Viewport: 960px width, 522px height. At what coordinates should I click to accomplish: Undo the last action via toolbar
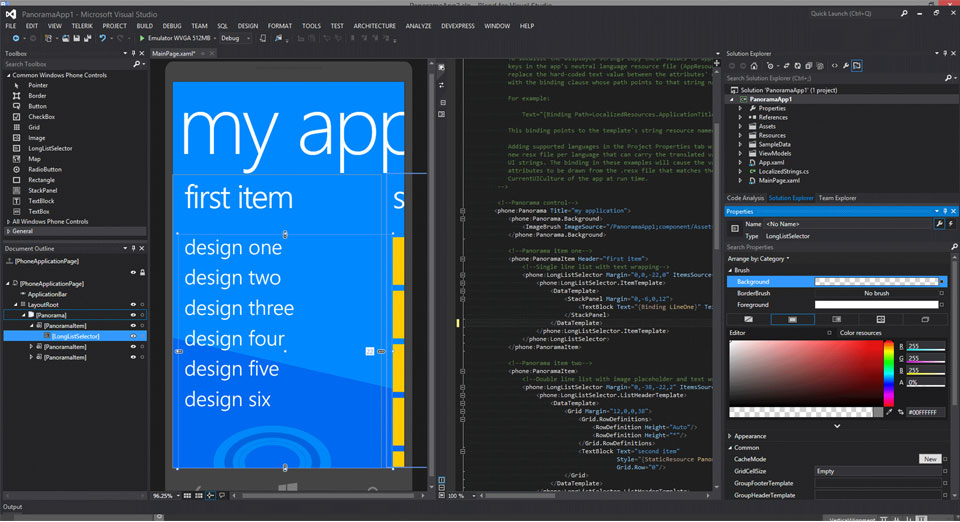point(102,38)
